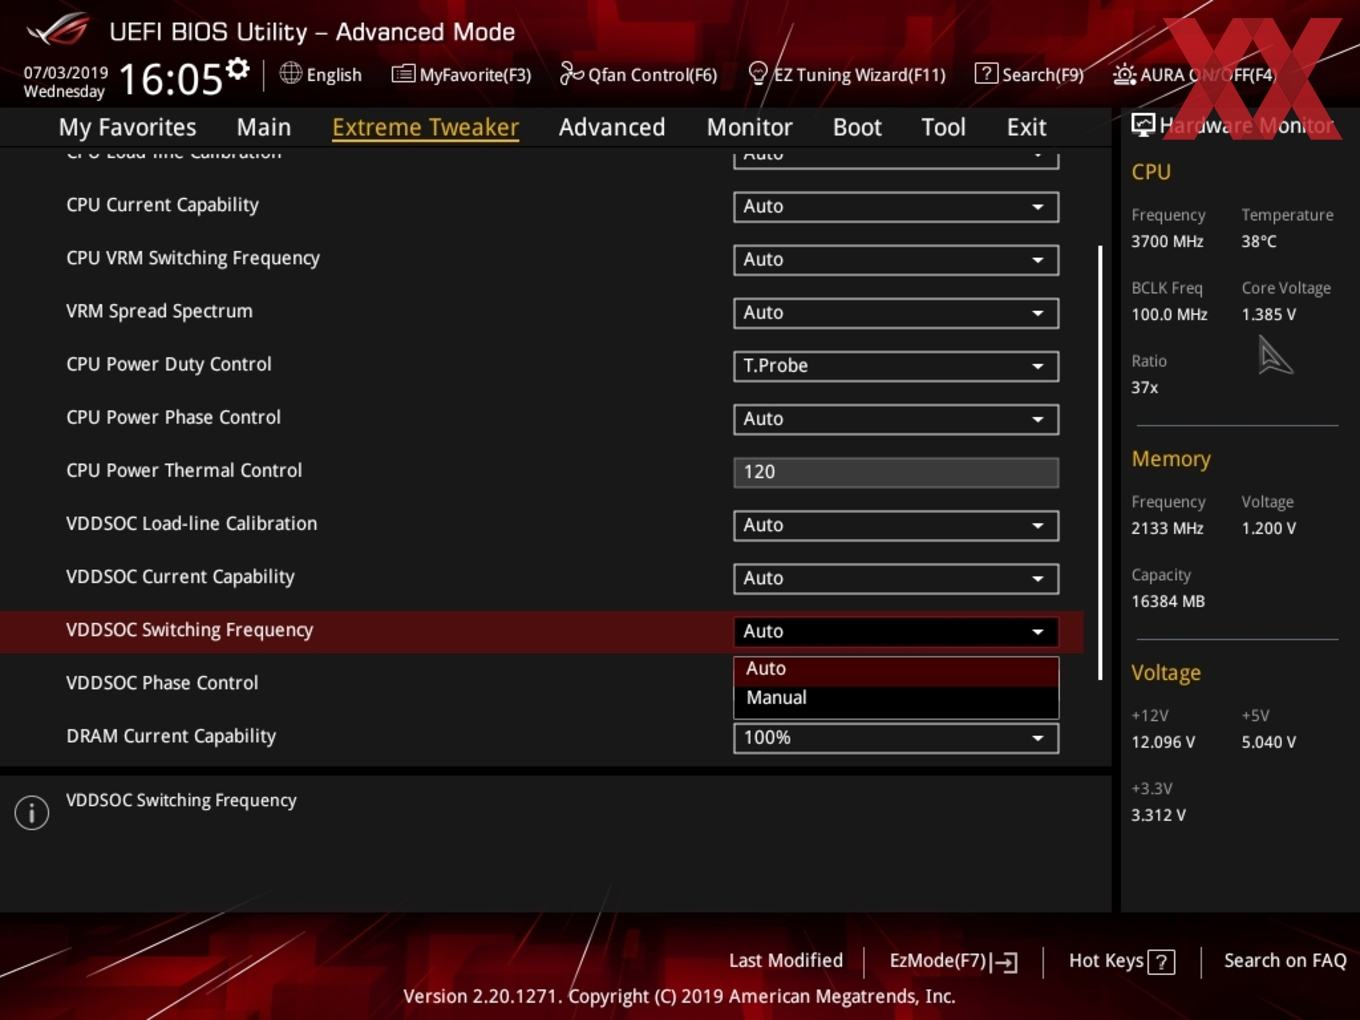Select DRAM Current Capability label

[171, 736]
